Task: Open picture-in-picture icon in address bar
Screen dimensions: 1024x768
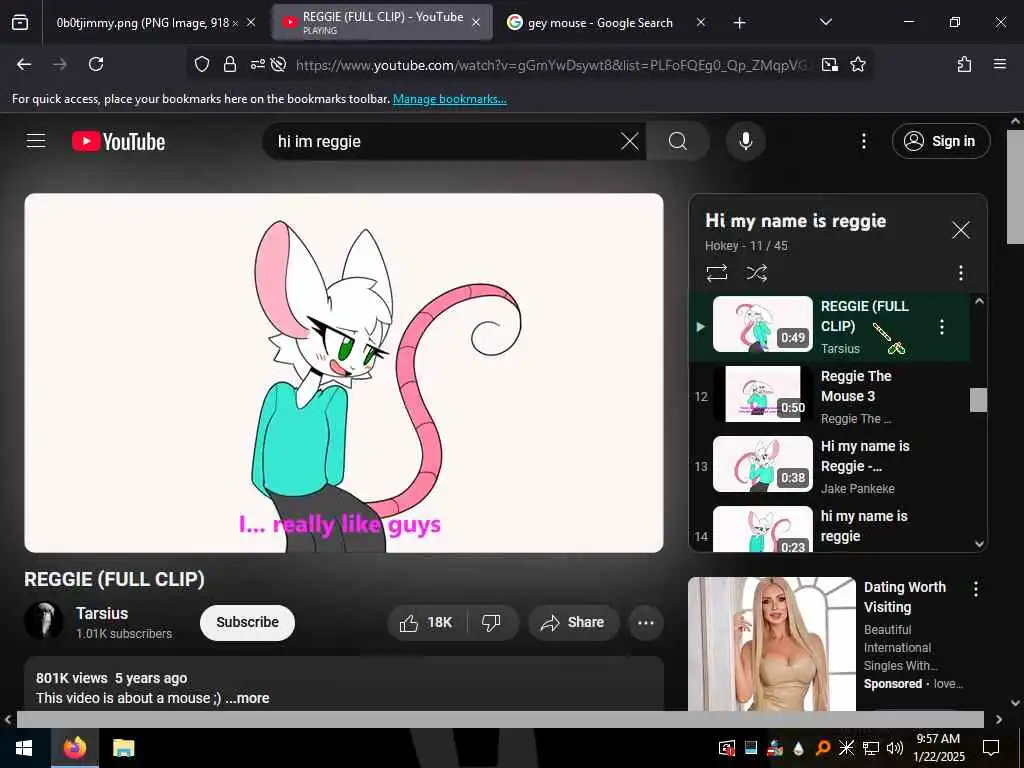Action: click(x=829, y=64)
